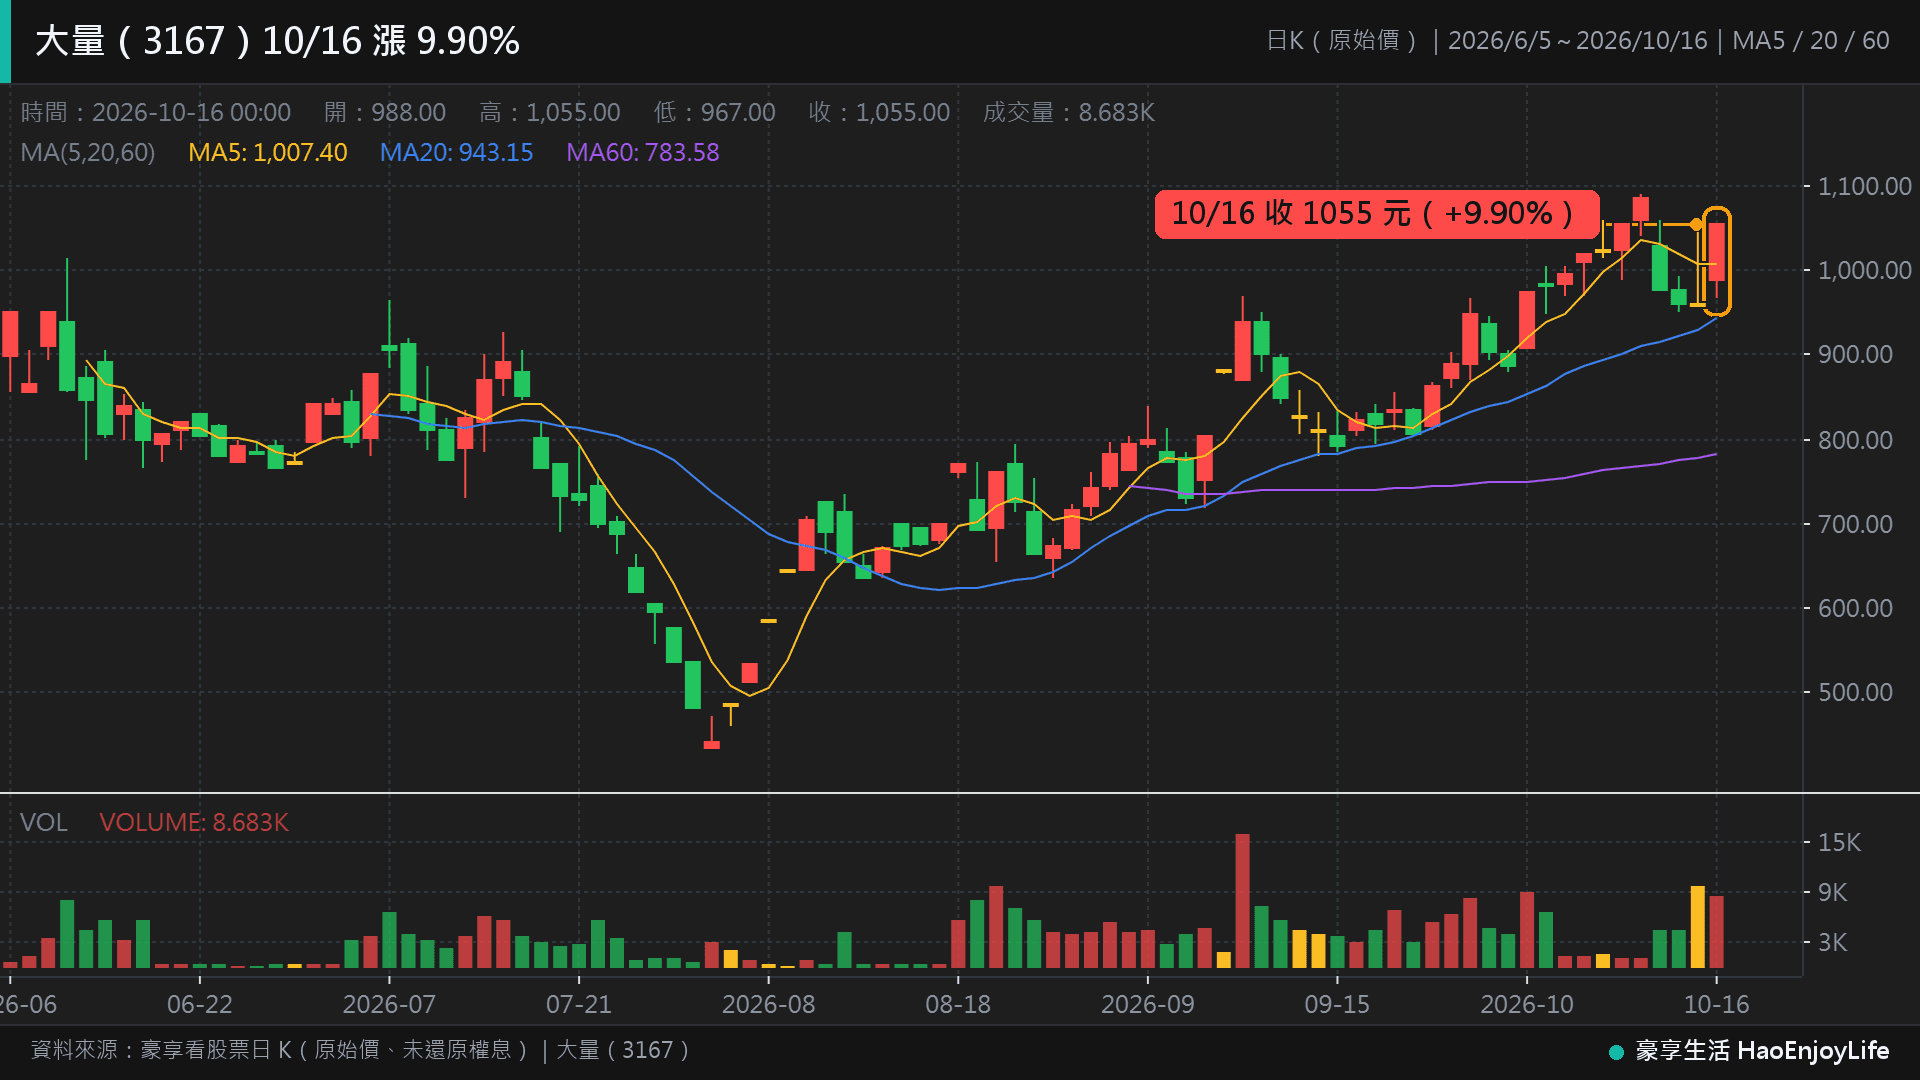Click the 09-15 date axis label
Screen dimensions: 1920x1080
(x=1337, y=1004)
